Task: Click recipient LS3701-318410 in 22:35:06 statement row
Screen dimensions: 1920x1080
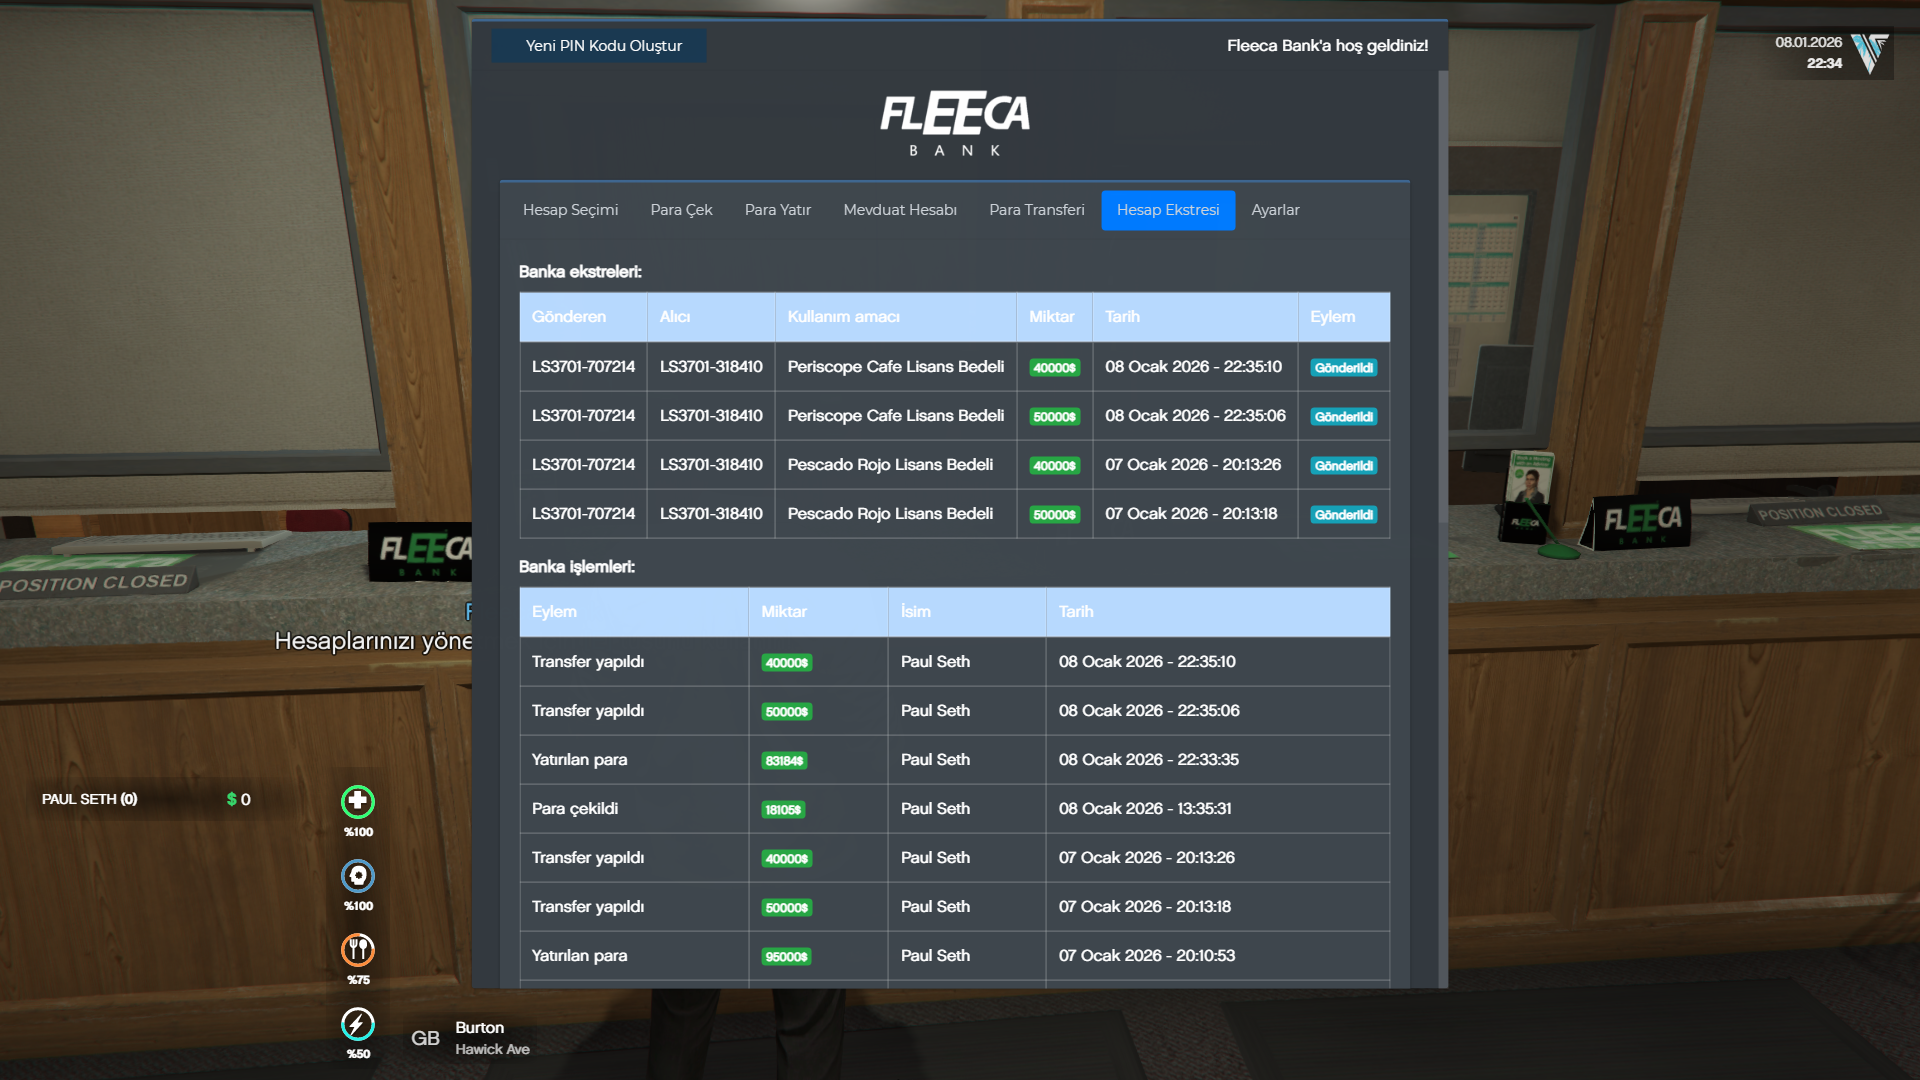Action: point(711,416)
